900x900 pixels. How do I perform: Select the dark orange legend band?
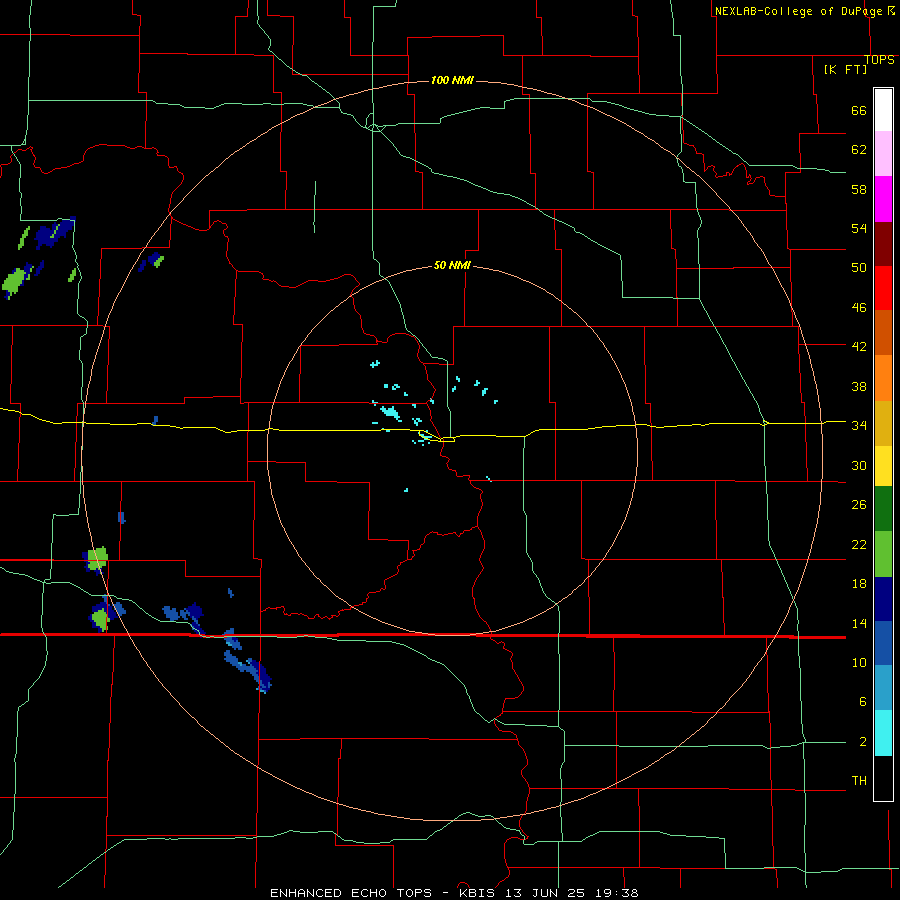883,332
